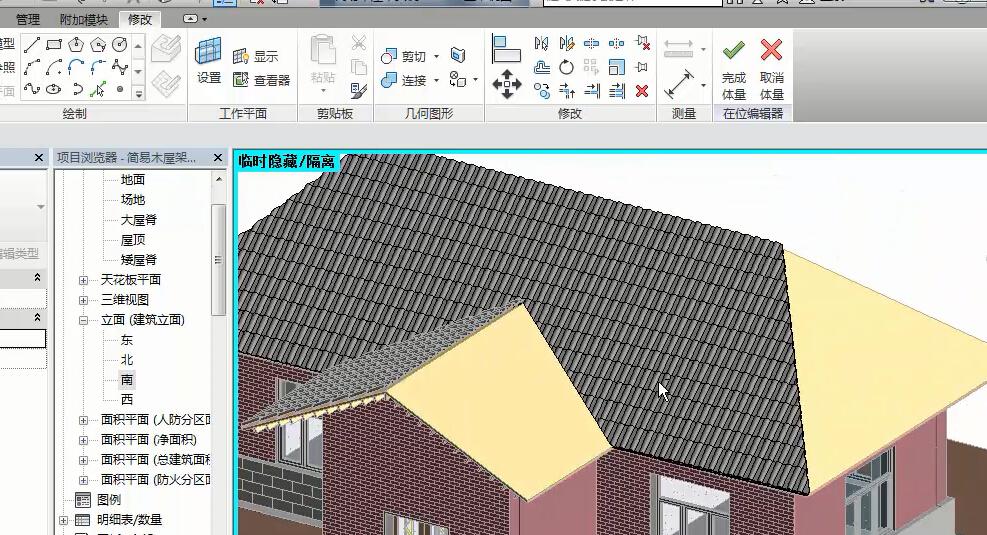This screenshot has width=987, height=535.
Task: Select Mirror - Pick Axis tool
Action: pos(541,43)
